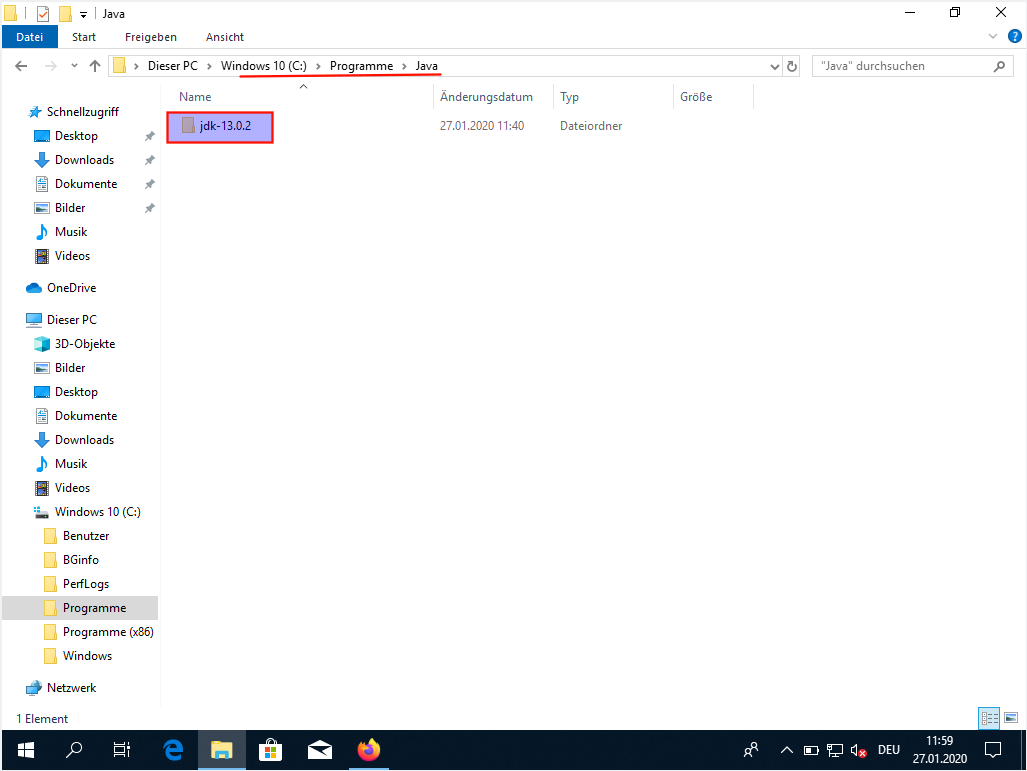Open Explorer help icon
This screenshot has height=771, width=1027.
tap(1015, 37)
